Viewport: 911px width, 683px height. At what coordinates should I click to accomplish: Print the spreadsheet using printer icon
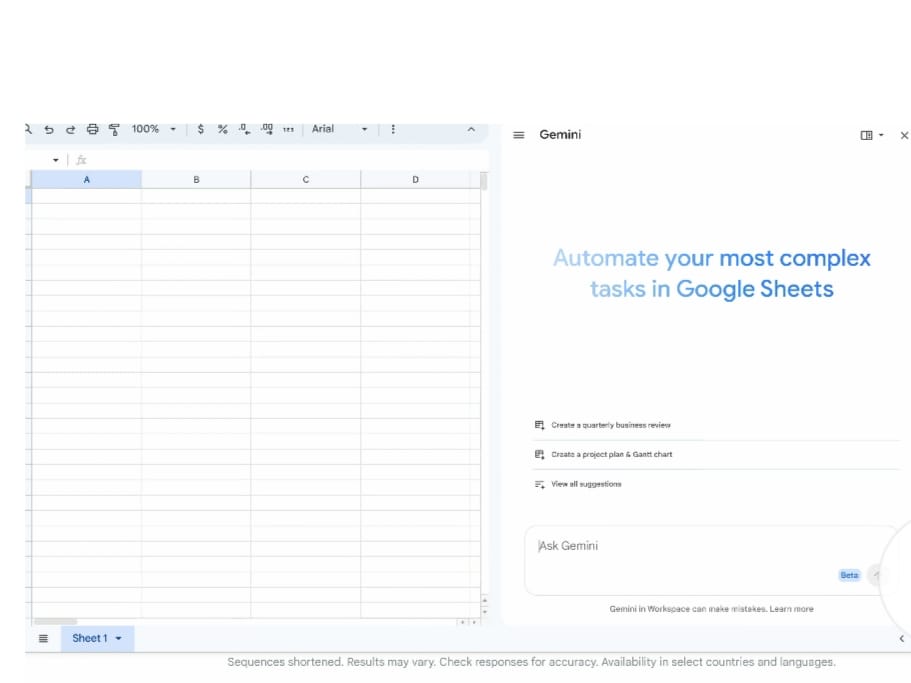(92, 129)
